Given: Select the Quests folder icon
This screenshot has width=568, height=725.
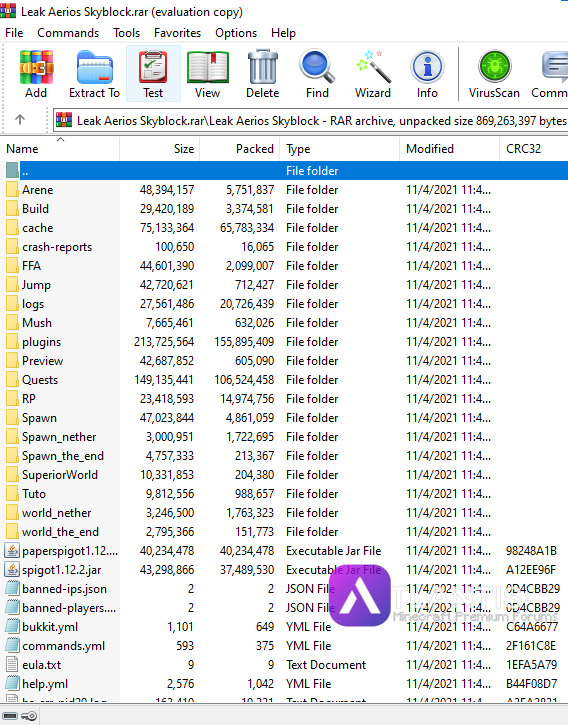Looking at the screenshot, I should (12, 380).
